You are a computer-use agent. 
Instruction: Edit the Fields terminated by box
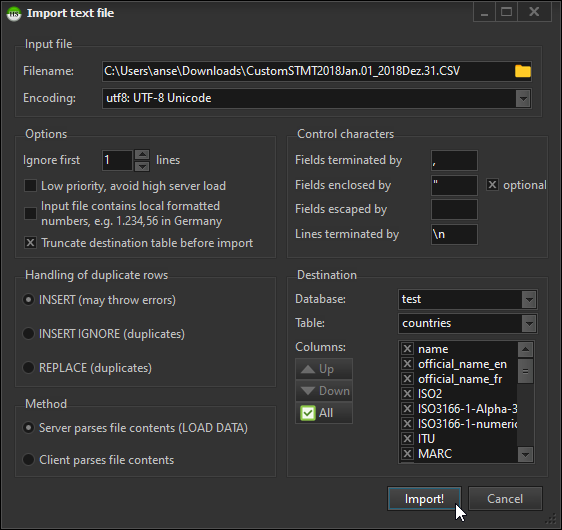click(454, 161)
